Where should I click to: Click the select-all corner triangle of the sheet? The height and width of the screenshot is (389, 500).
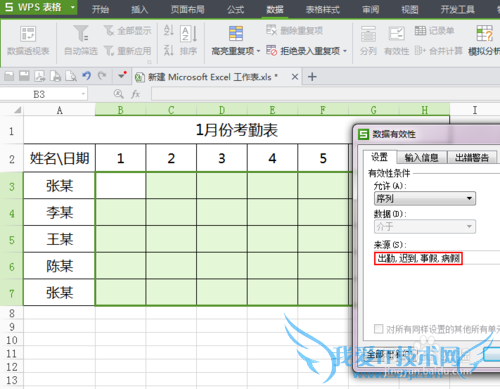point(17,110)
